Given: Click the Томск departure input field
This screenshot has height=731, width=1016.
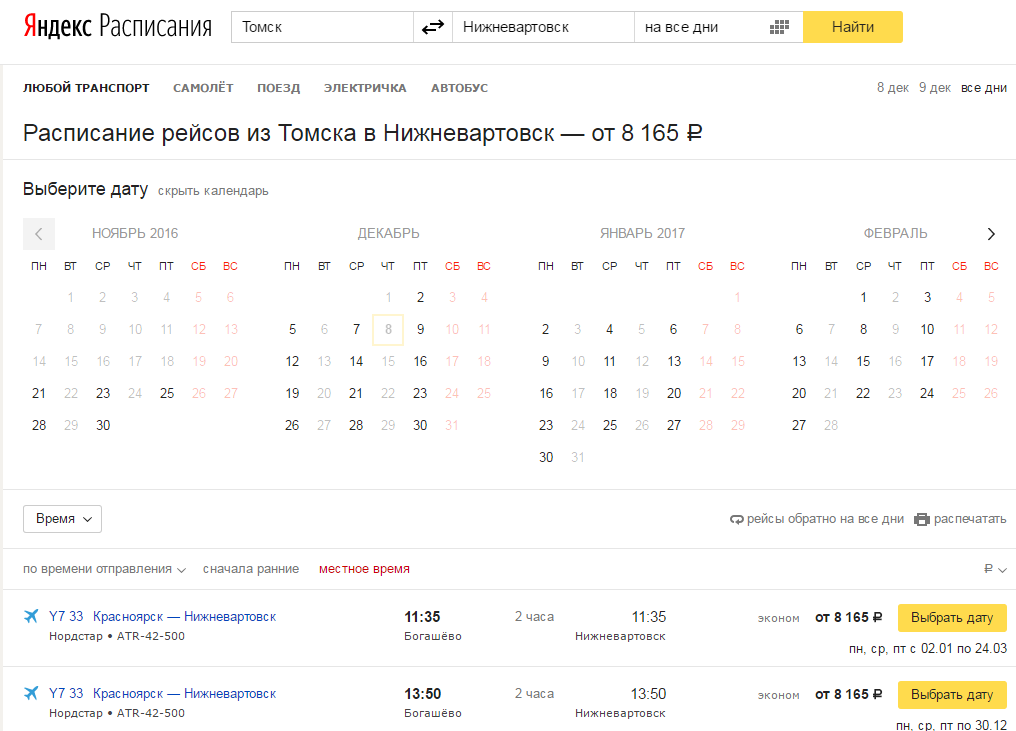Looking at the screenshot, I should (322, 27).
